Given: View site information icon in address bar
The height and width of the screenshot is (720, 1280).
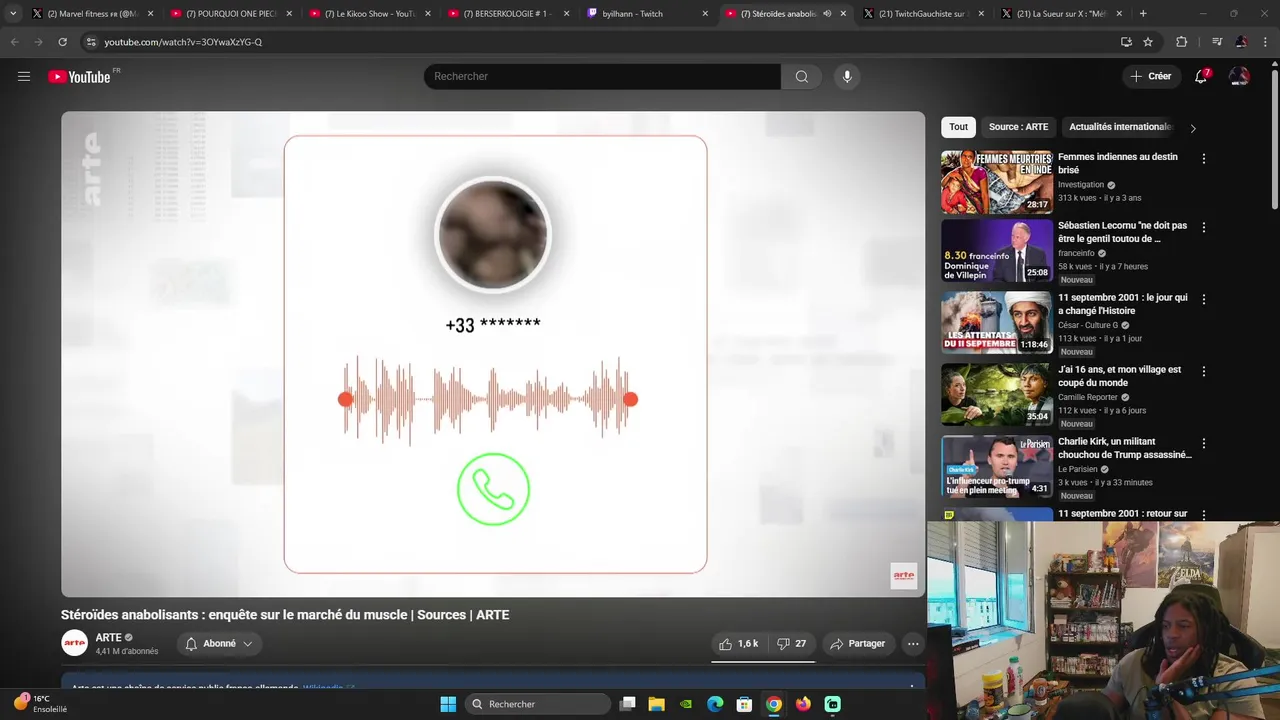Looking at the screenshot, I should coord(90,42).
